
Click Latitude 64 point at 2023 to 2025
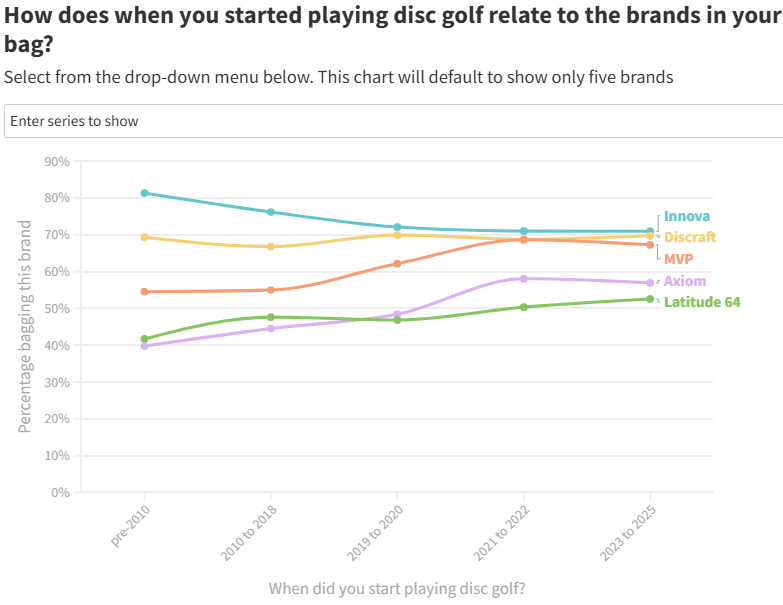click(650, 299)
